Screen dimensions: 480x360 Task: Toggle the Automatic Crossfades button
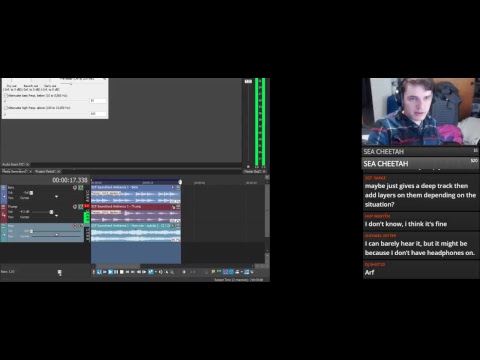point(231,272)
